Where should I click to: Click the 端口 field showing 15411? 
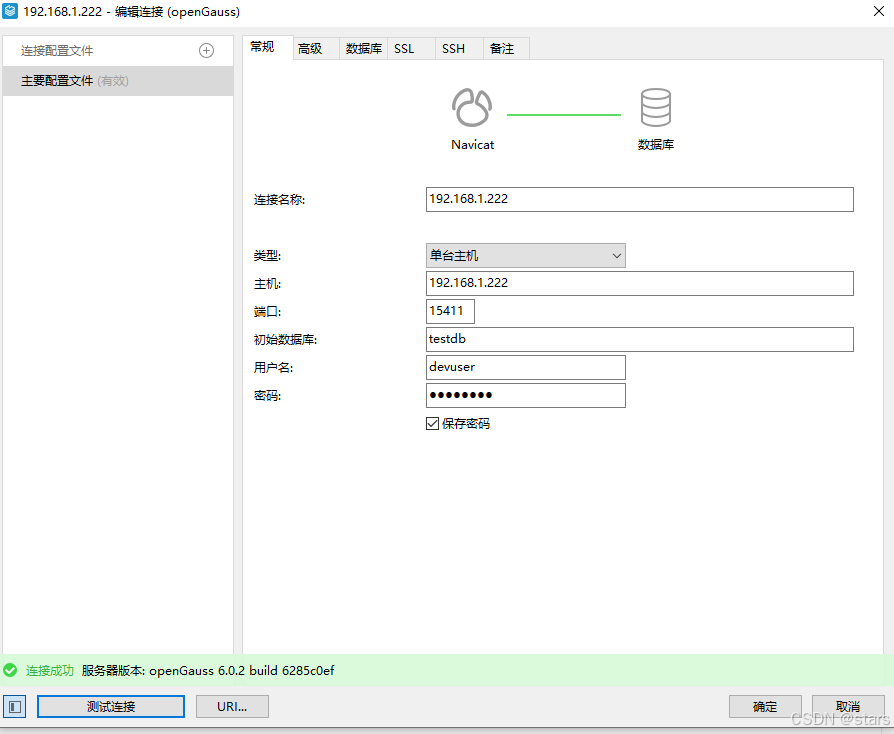click(450, 311)
